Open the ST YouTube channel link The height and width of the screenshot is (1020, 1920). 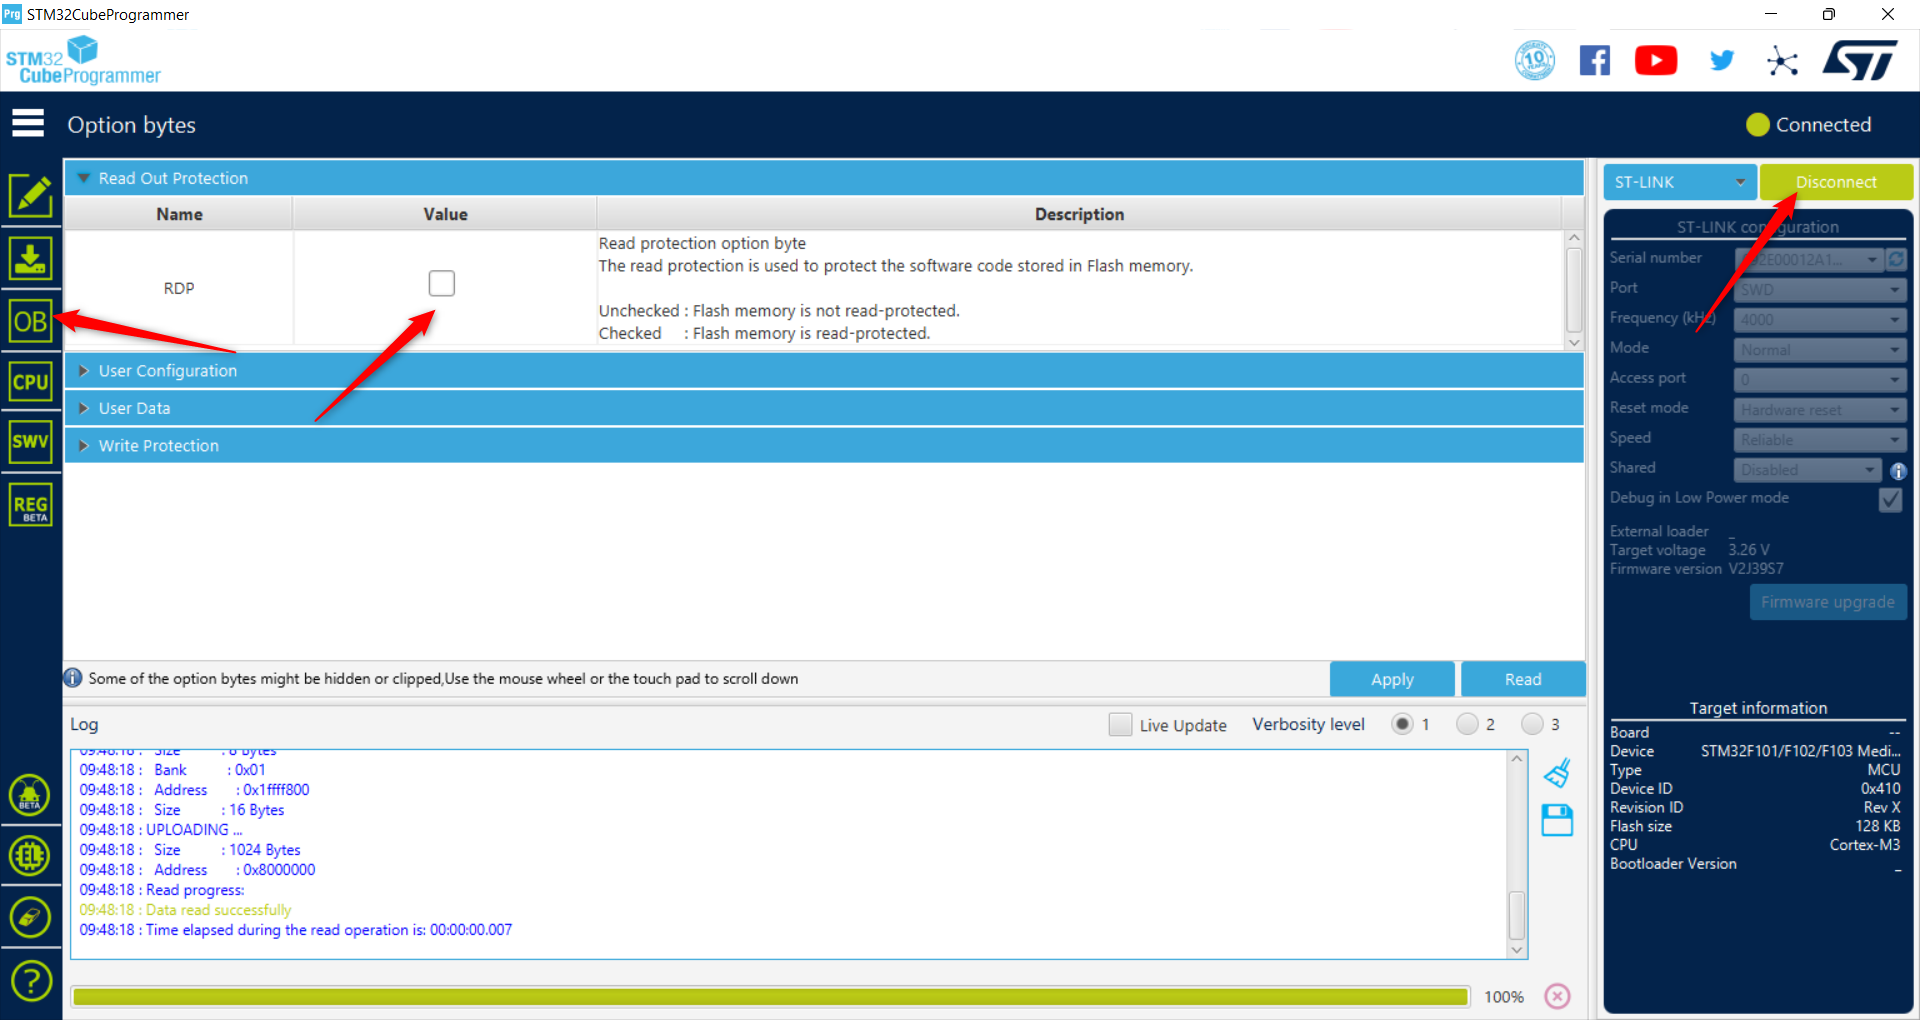[x=1656, y=60]
